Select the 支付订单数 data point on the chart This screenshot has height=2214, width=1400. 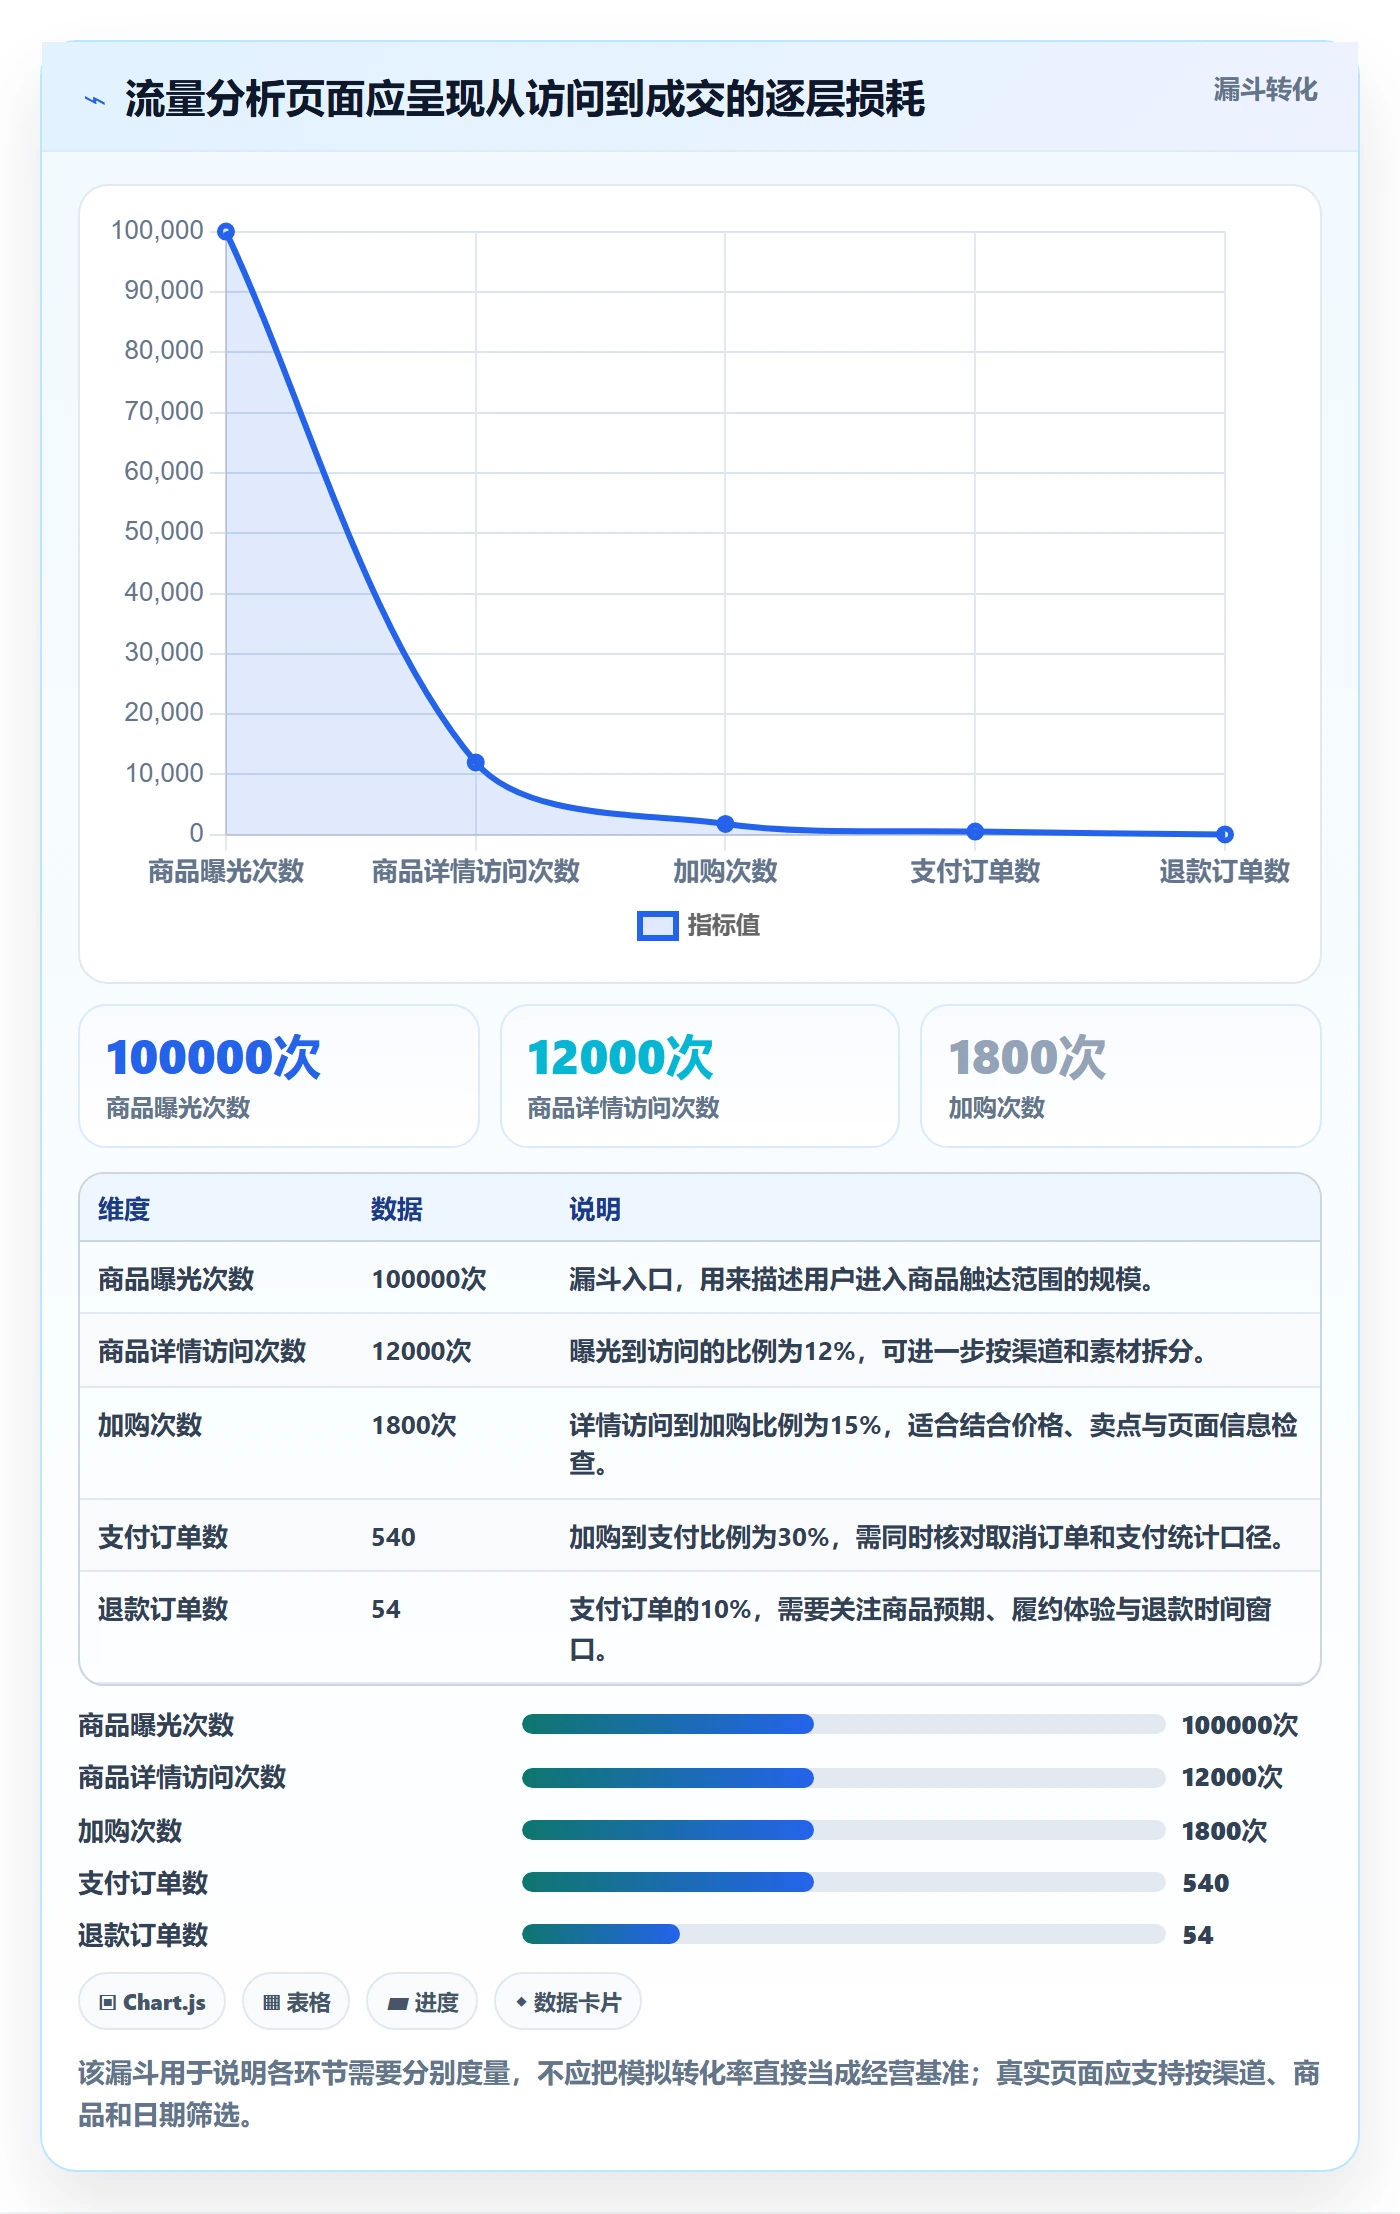pyautogui.click(x=975, y=831)
